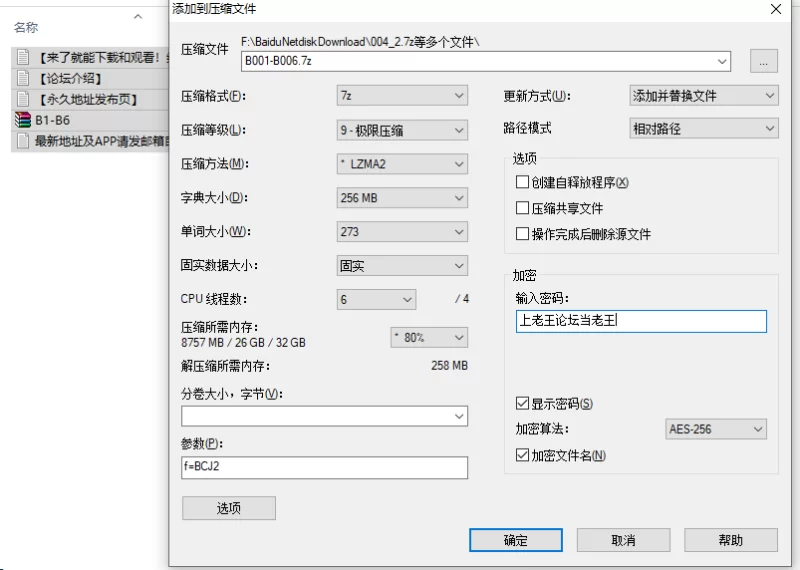The width and height of the screenshot is (800, 570).
Task: Uncheck 加密文件名 checkbox
Action: pyautogui.click(x=522, y=455)
